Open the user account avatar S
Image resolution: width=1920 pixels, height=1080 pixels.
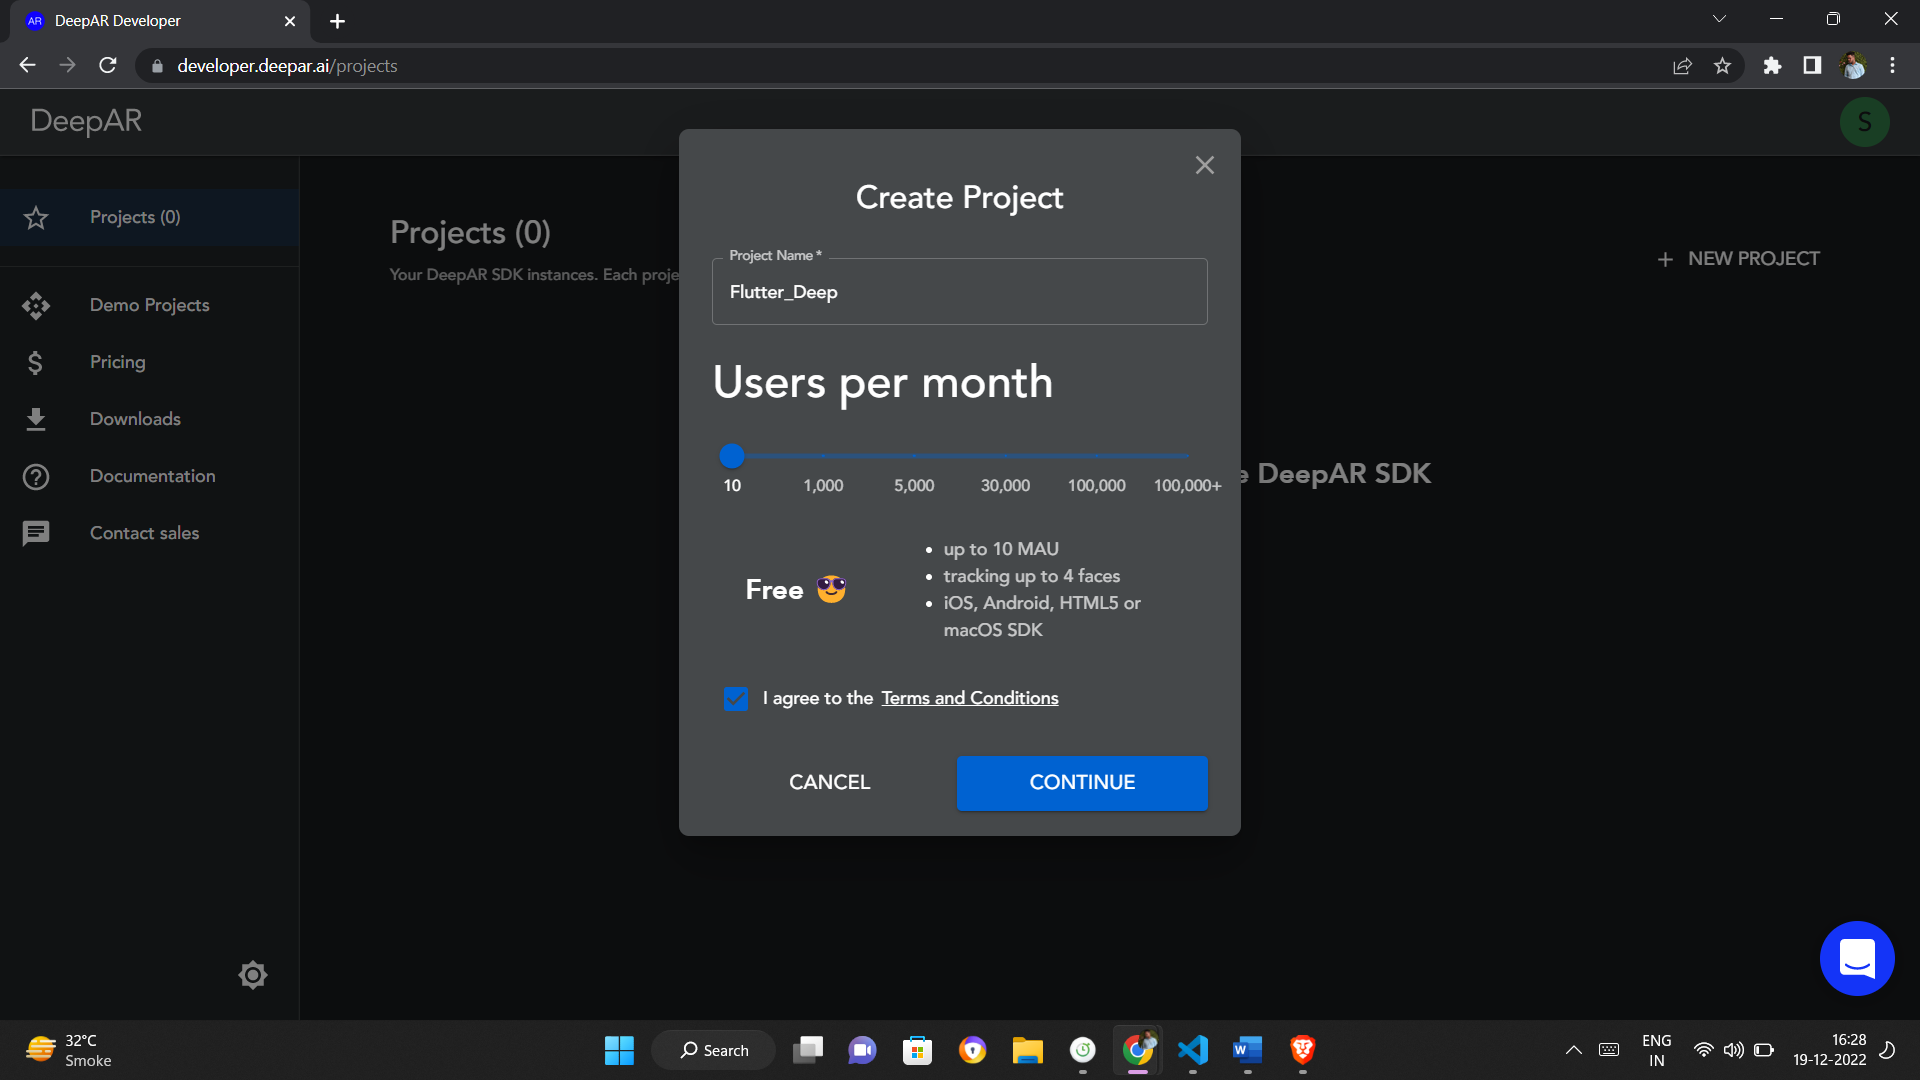click(x=1864, y=122)
